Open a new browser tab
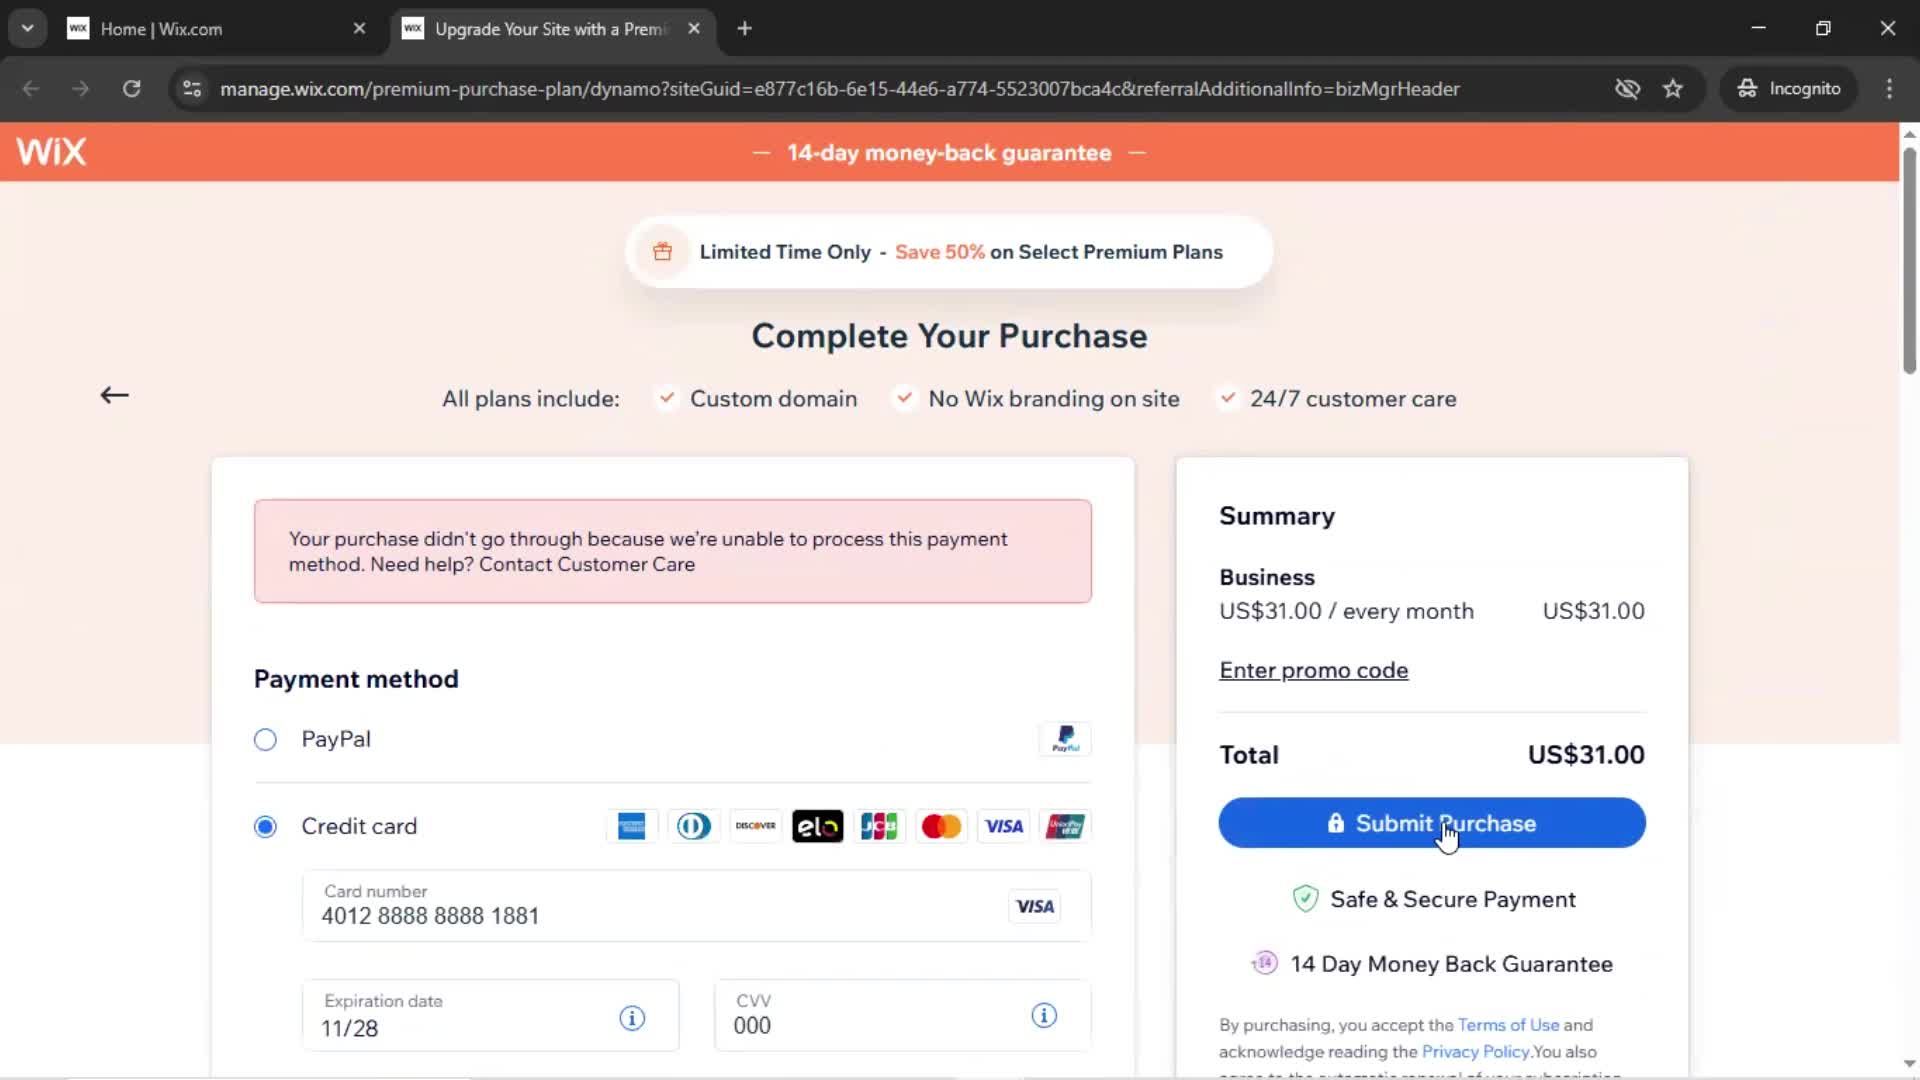This screenshot has height=1080, width=1920. pos(744,28)
